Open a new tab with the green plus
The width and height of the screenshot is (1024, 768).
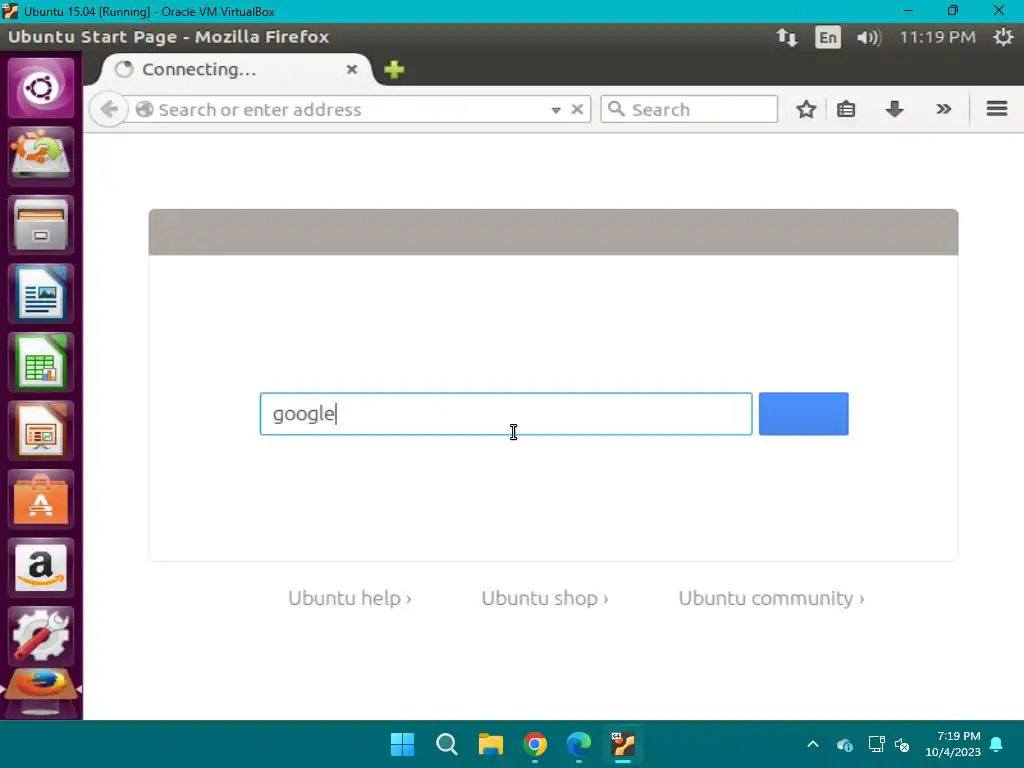point(394,69)
